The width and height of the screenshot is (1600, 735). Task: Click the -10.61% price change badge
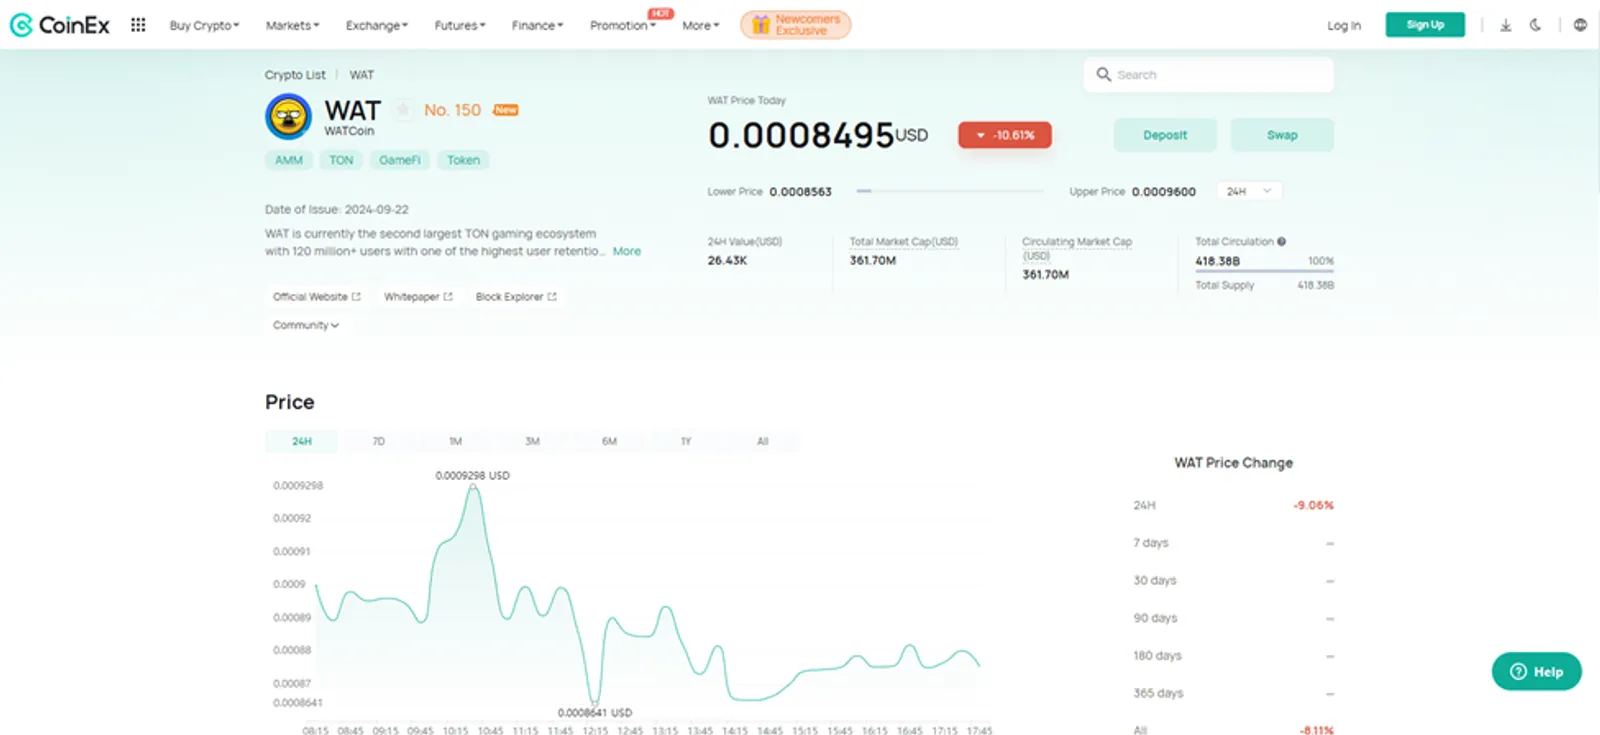point(1005,135)
